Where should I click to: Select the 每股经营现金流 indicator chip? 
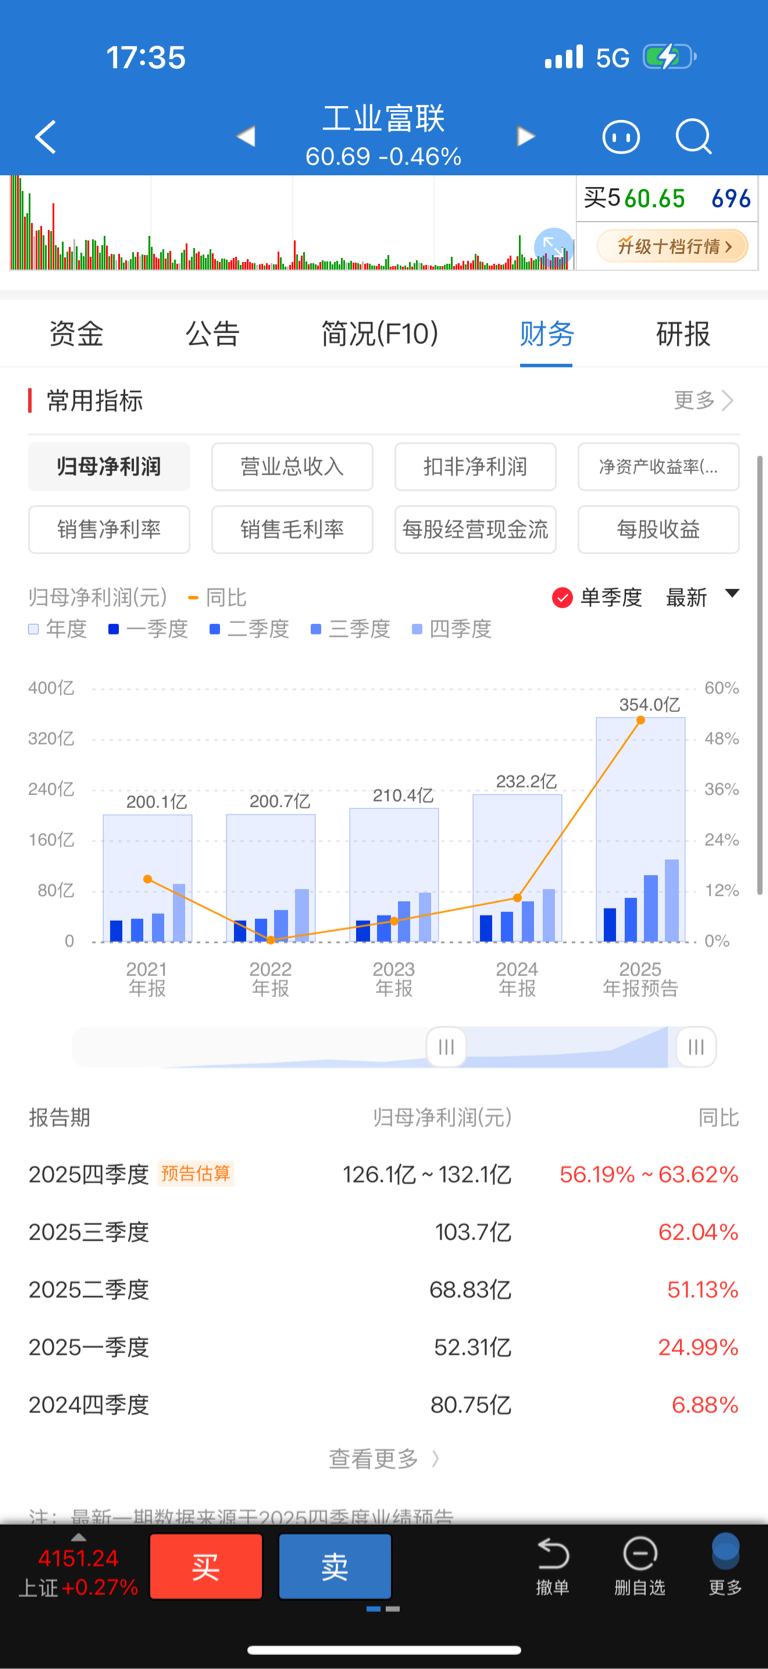[x=475, y=529]
